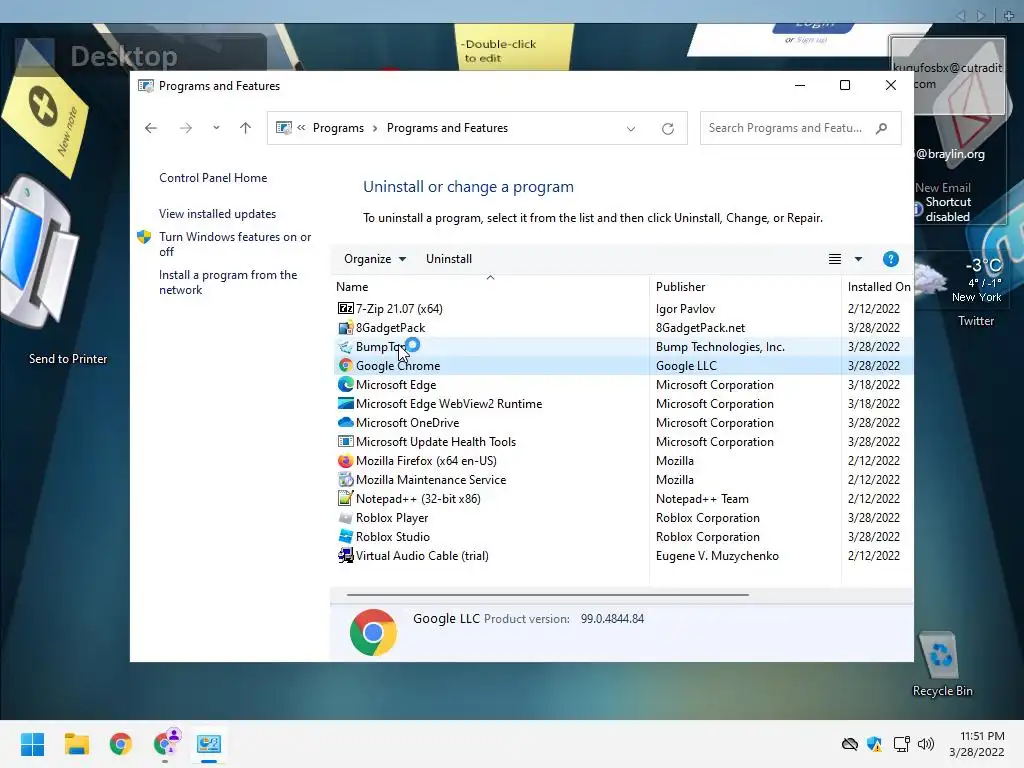Select the 7-Zip 21.07 program icon
The image size is (1024, 768).
[345, 308]
